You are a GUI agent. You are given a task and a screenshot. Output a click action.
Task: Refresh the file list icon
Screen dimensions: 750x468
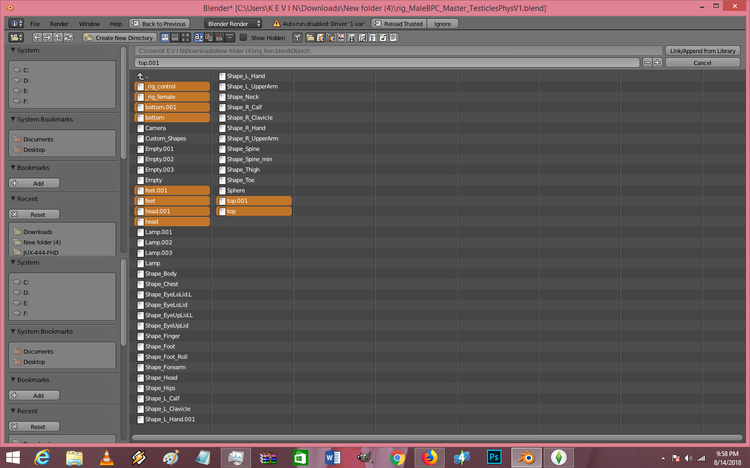(x=68, y=37)
